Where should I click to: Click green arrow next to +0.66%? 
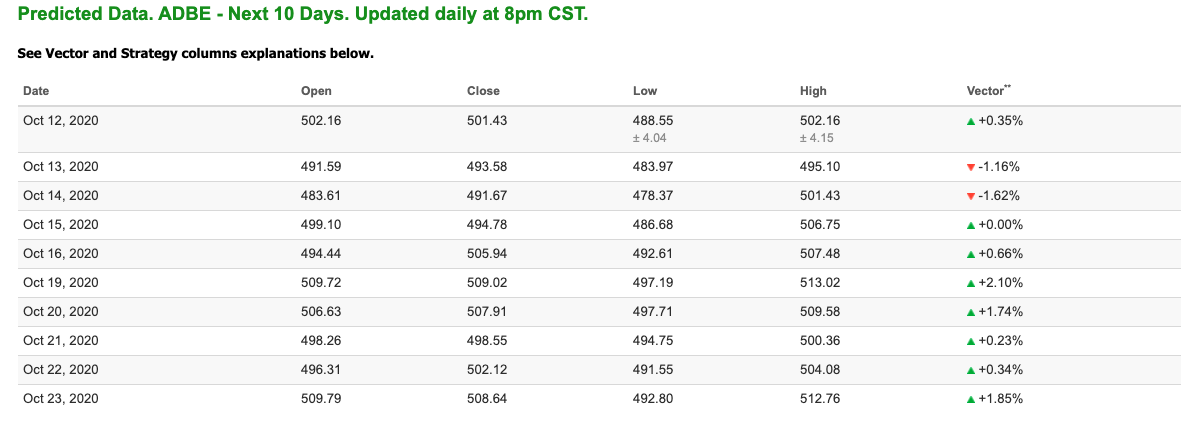click(970, 254)
